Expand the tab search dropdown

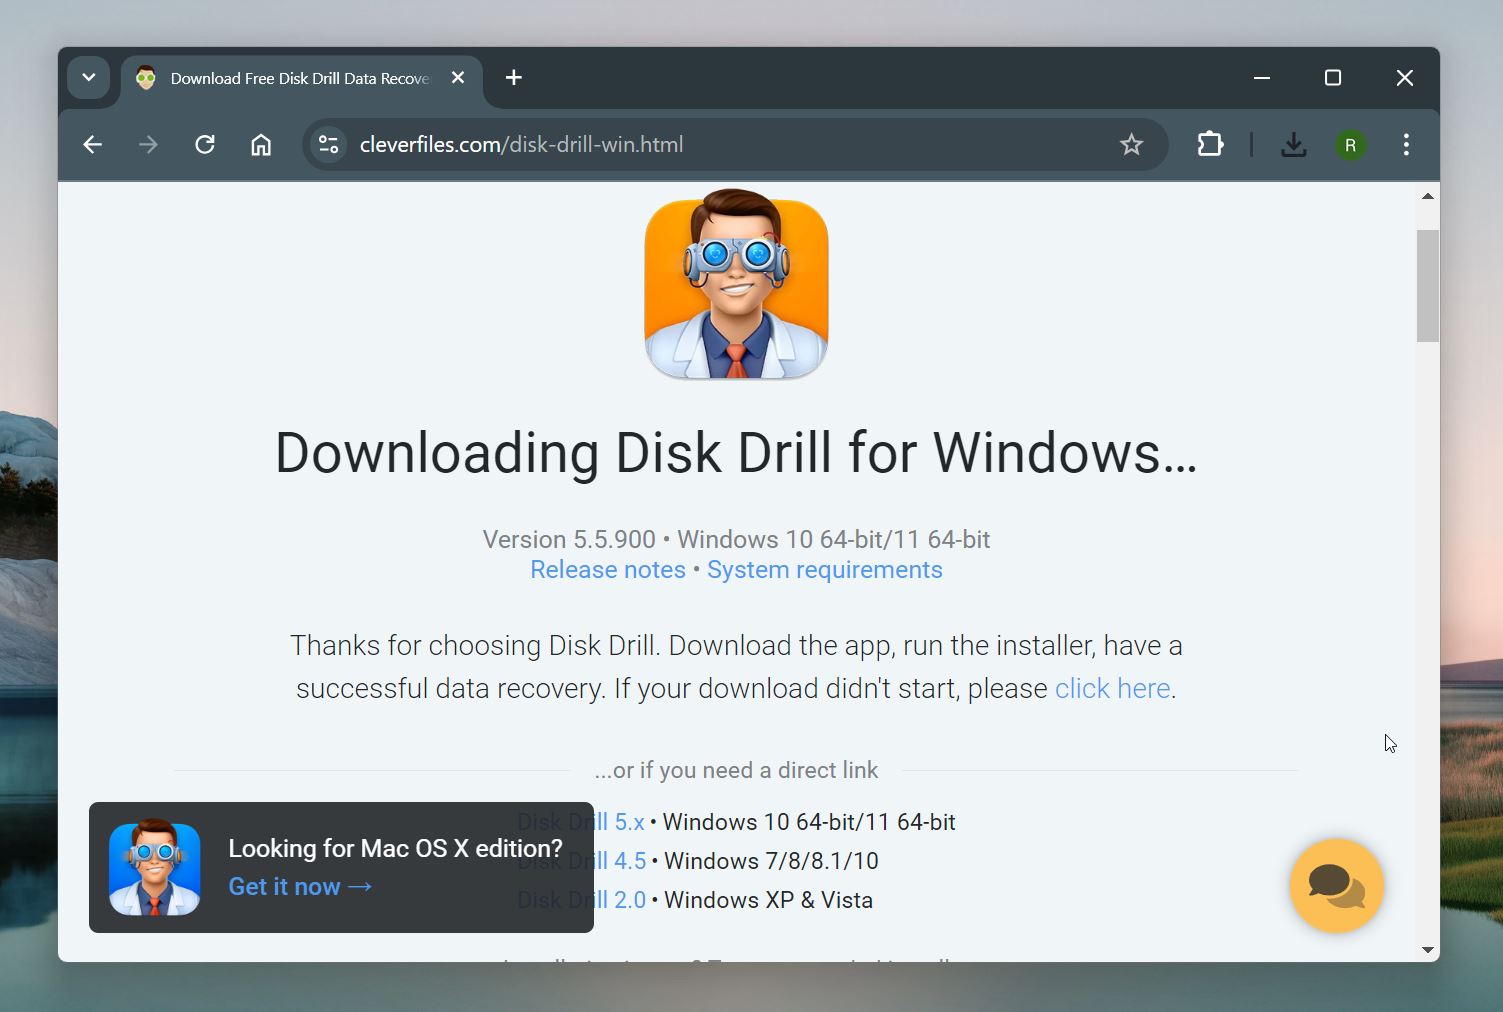click(88, 78)
